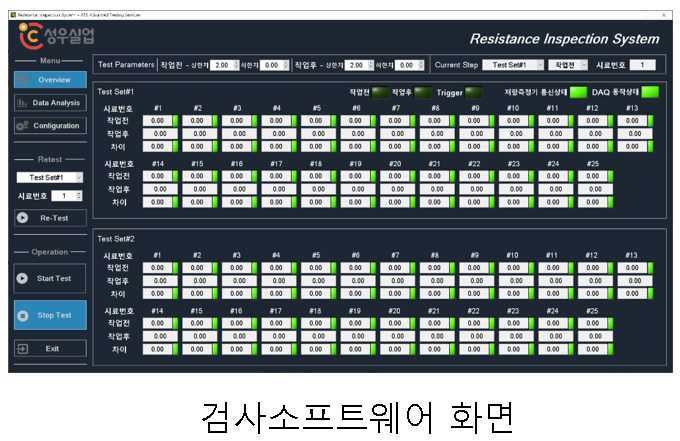Image resolution: width=680 pixels, height=441 pixels.
Task: Click the Start Test play icon
Action: [x=22, y=278]
